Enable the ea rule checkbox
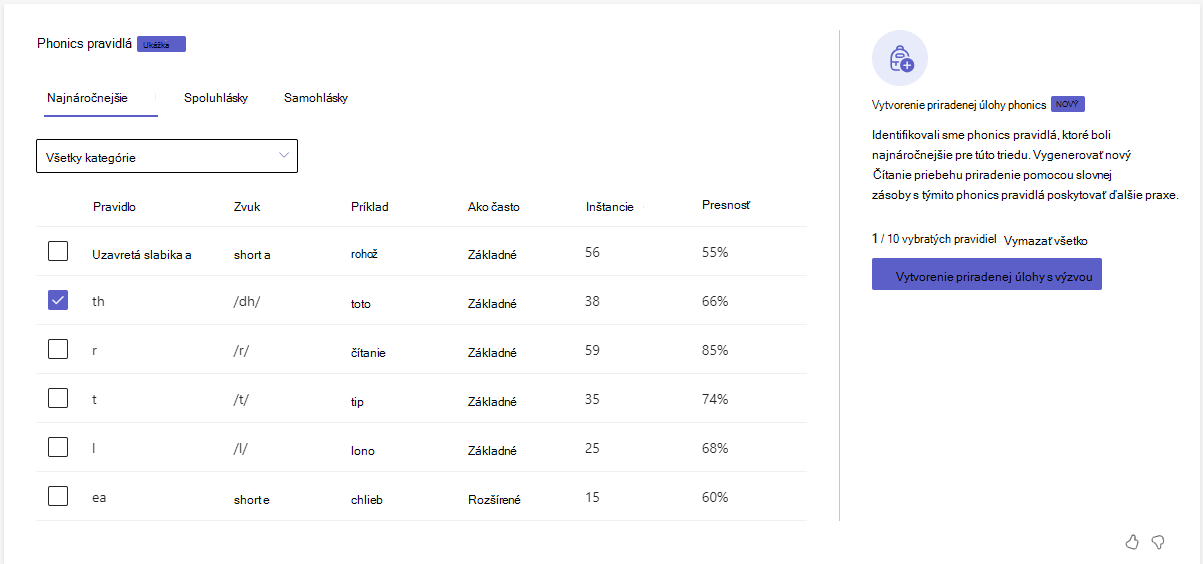Image resolution: width=1203 pixels, height=564 pixels. (58, 496)
